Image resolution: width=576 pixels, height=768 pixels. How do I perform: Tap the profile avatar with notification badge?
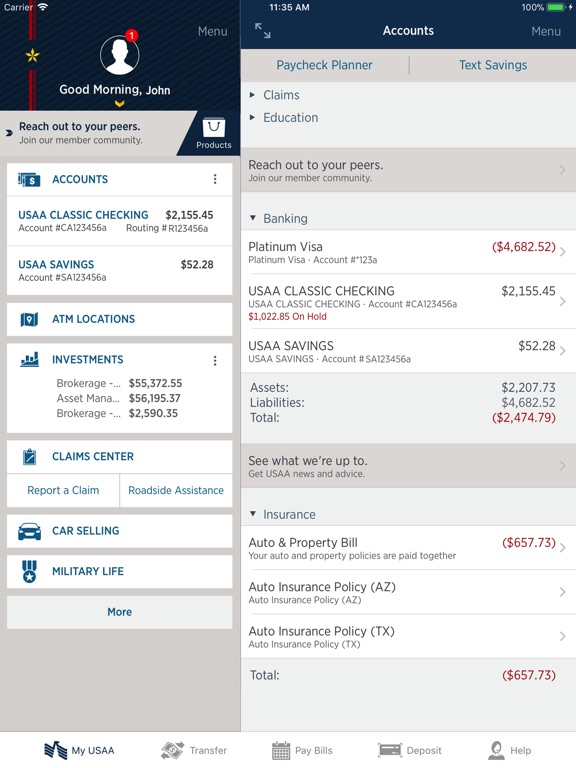tap(120, 53)
